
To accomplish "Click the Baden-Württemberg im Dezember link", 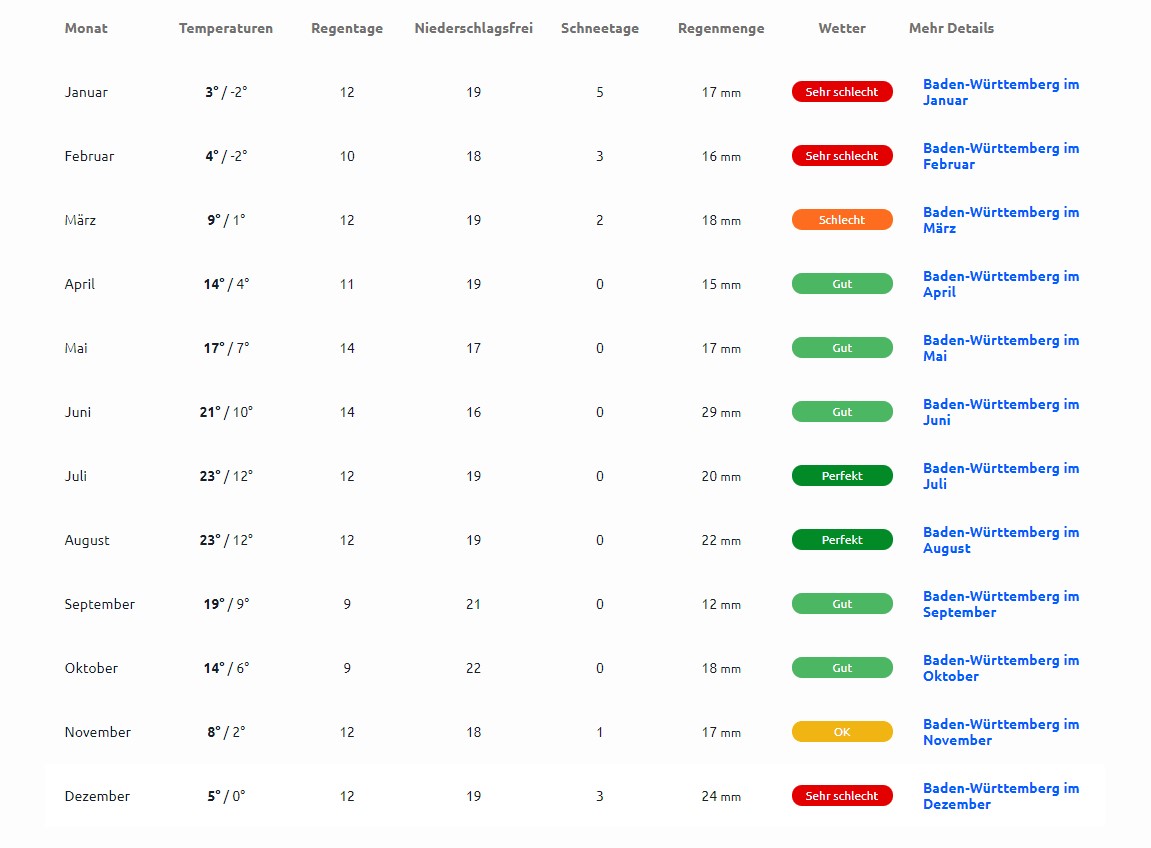I will click(x=1000, y=796).
